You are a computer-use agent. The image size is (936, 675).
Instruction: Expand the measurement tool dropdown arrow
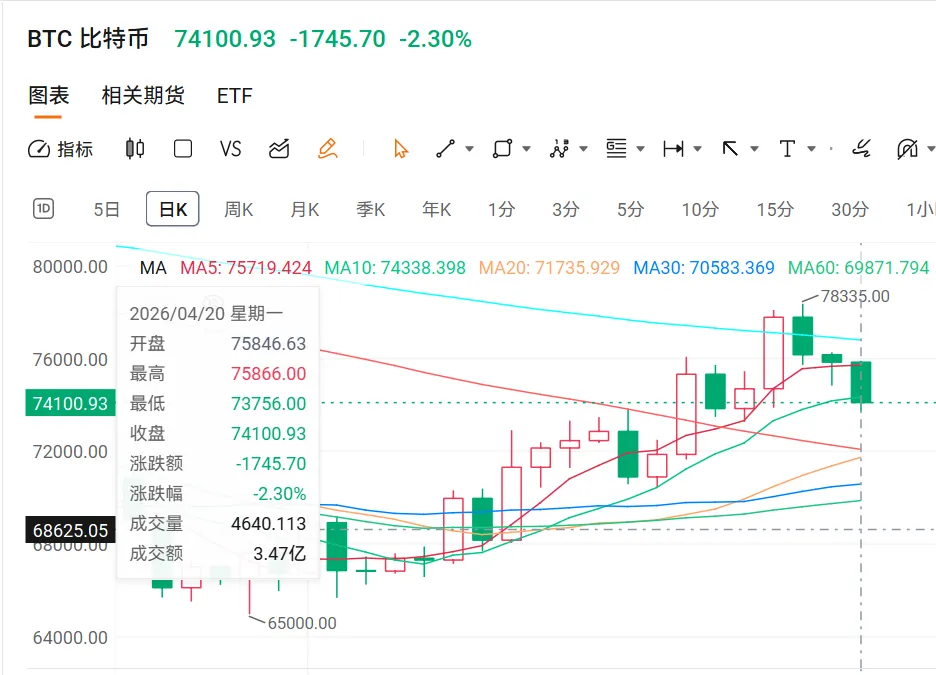[x=697, y=149]
